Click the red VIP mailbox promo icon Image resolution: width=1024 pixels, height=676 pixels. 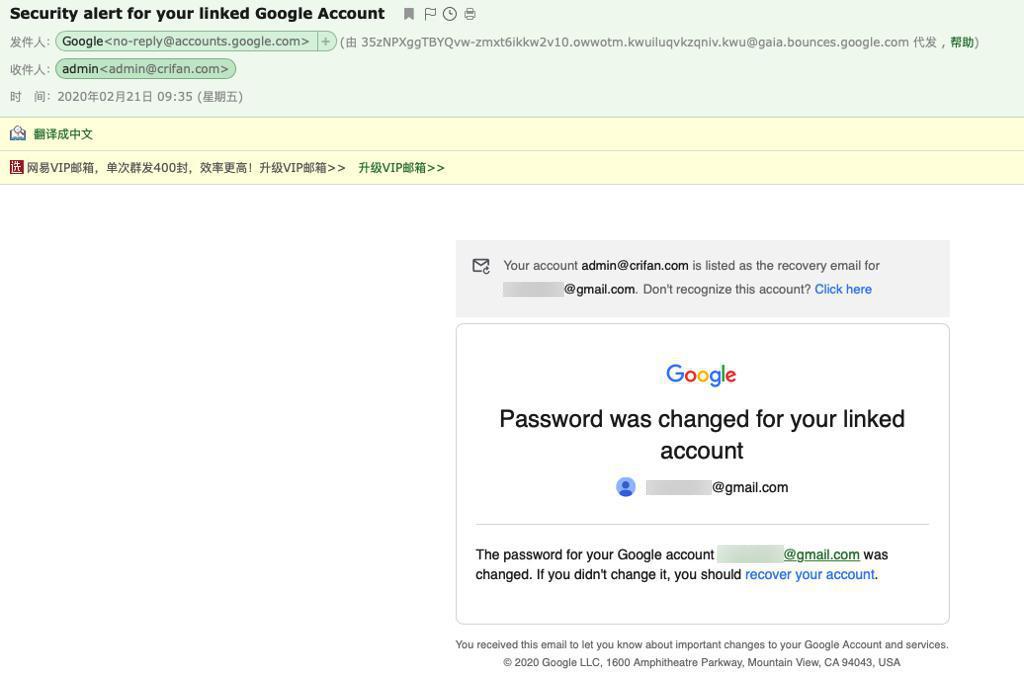tap(16, 168)
